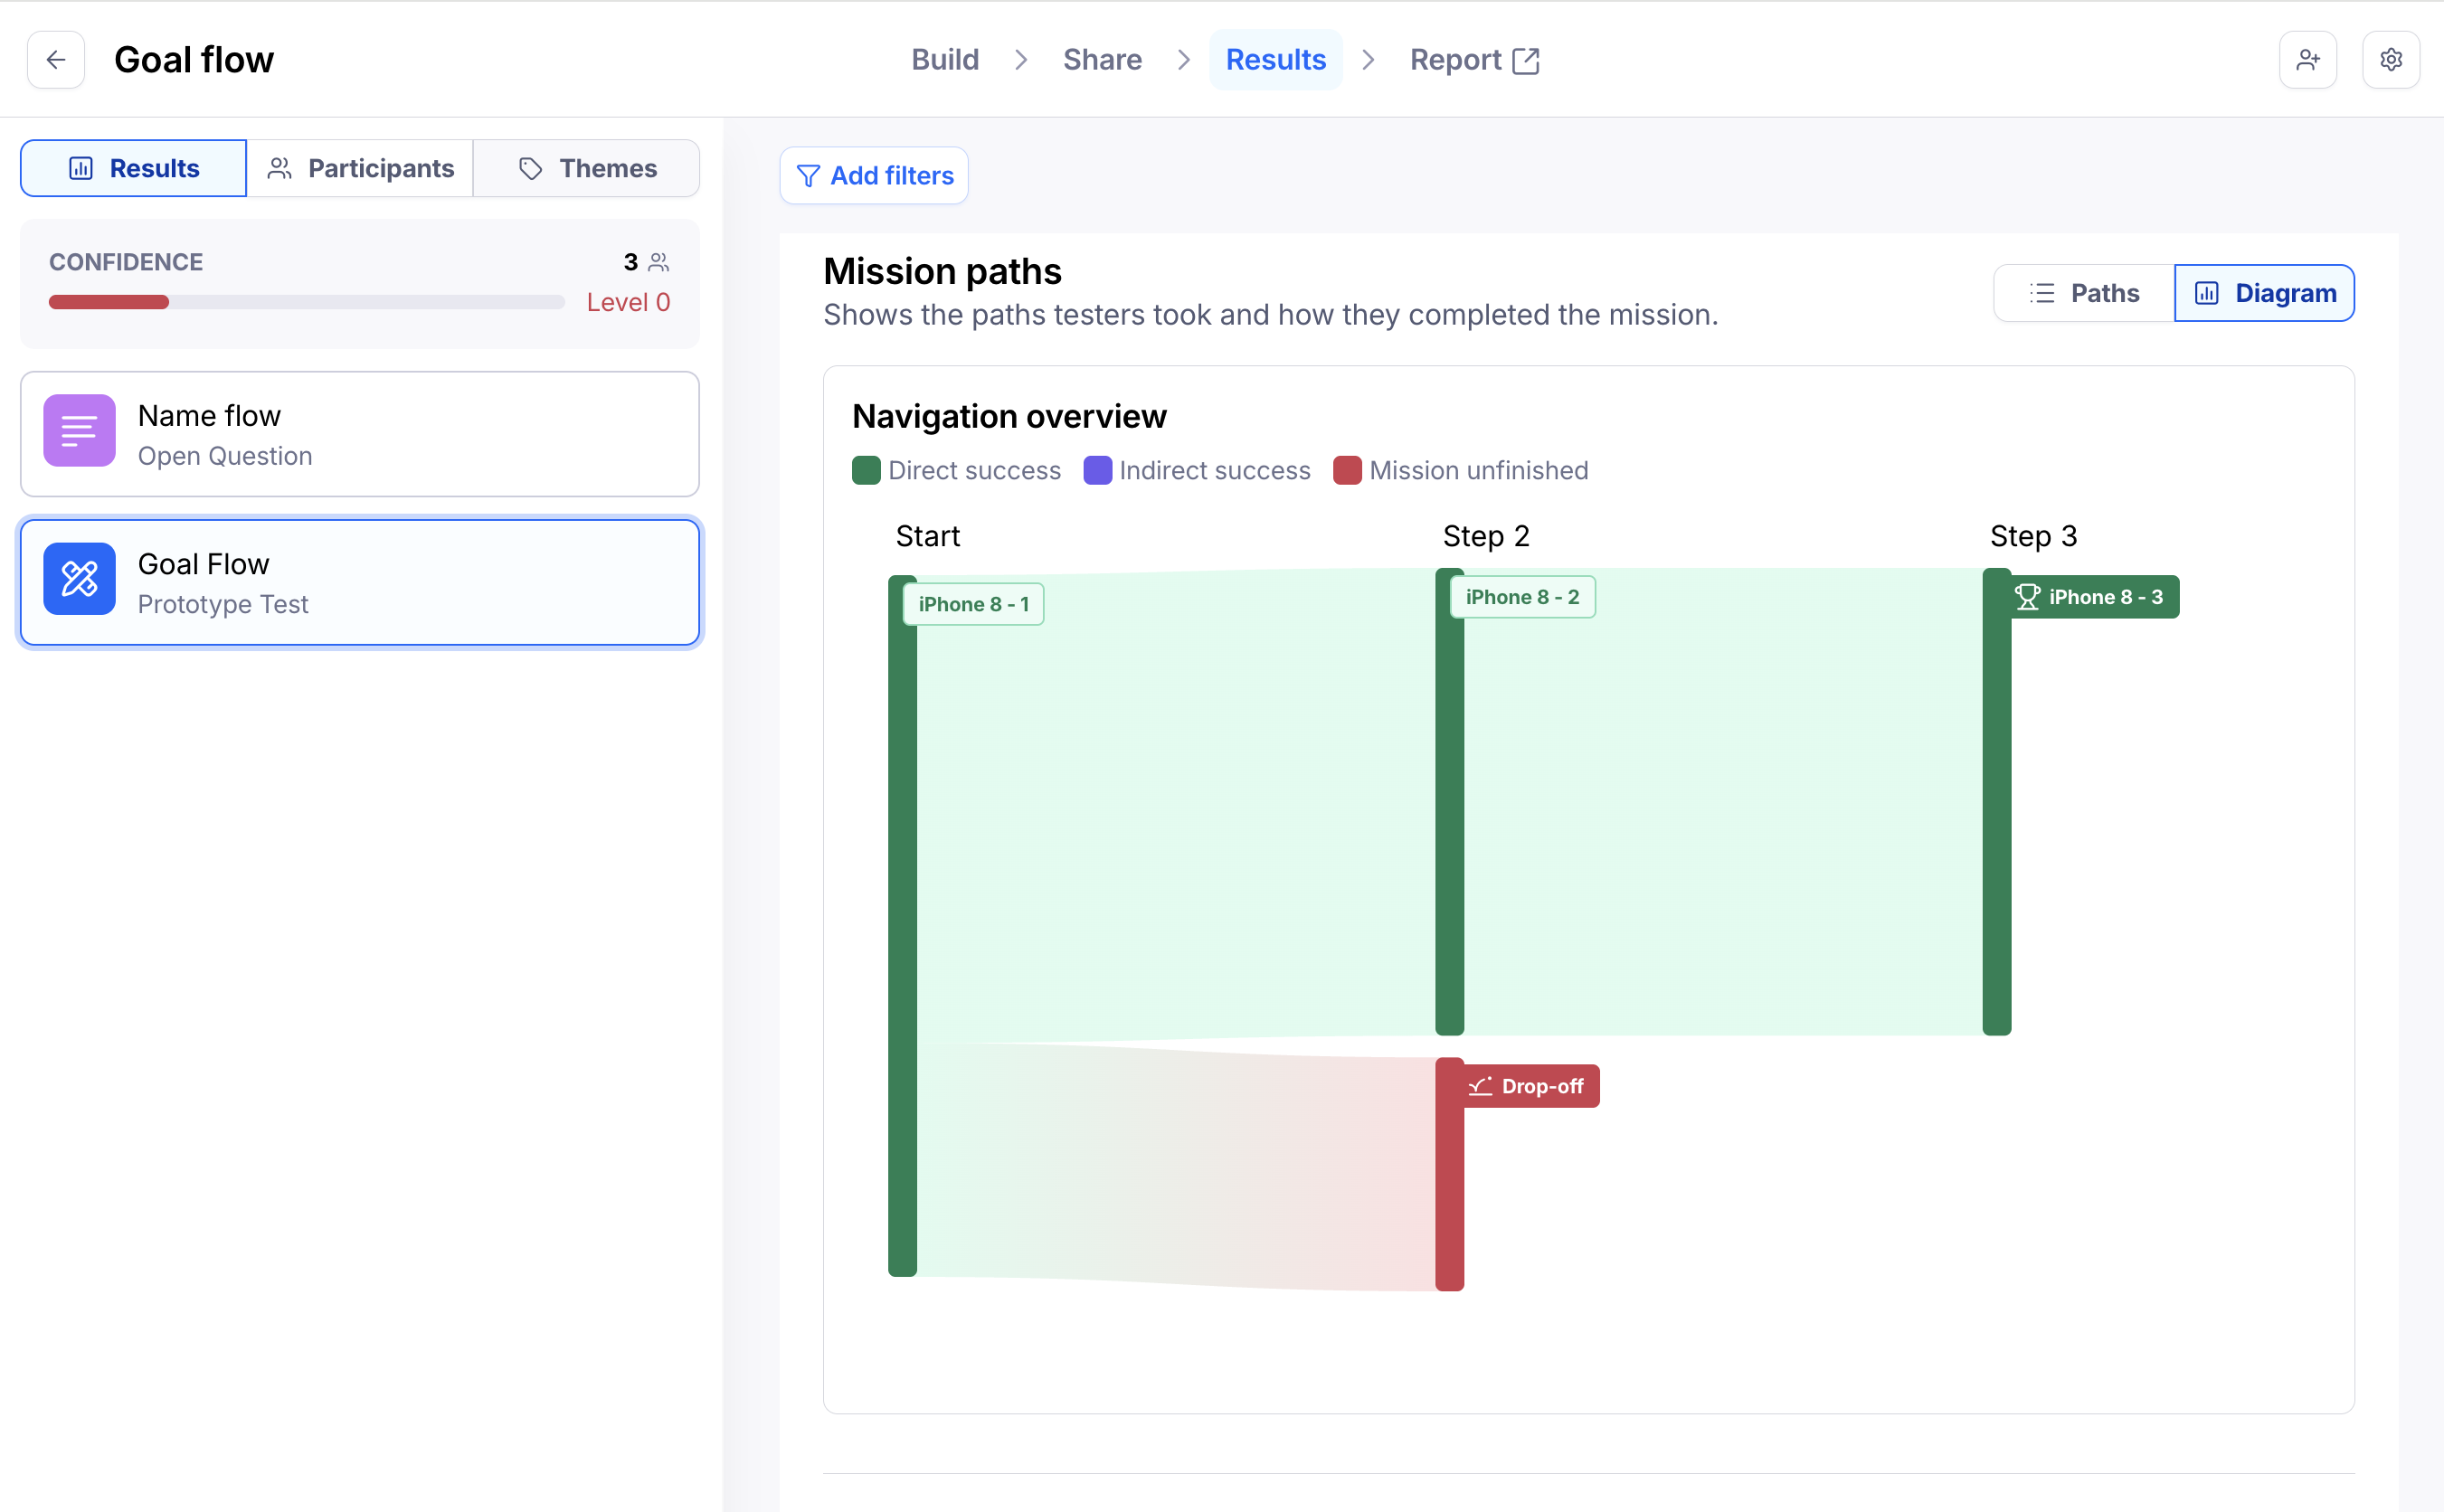
Task: Switch to Paths view
Action: click(x=2084, y=293)
